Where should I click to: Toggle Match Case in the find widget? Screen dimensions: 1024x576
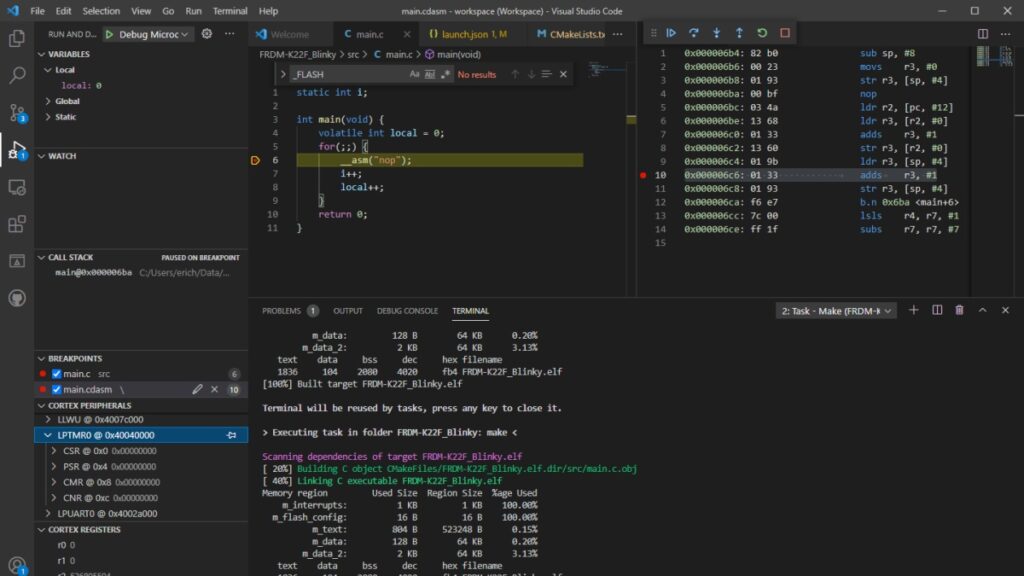[x=415, y=74]
